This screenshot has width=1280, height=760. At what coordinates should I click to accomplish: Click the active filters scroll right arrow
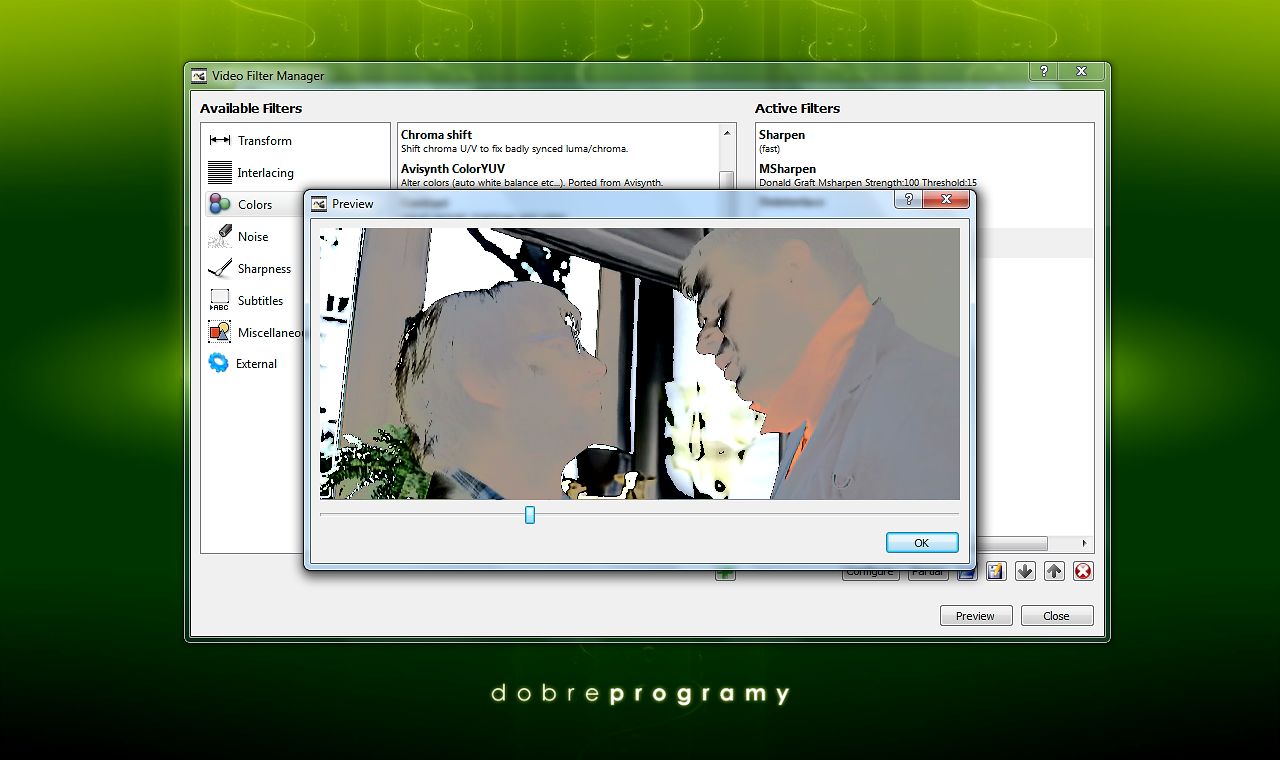point(1085,543)
